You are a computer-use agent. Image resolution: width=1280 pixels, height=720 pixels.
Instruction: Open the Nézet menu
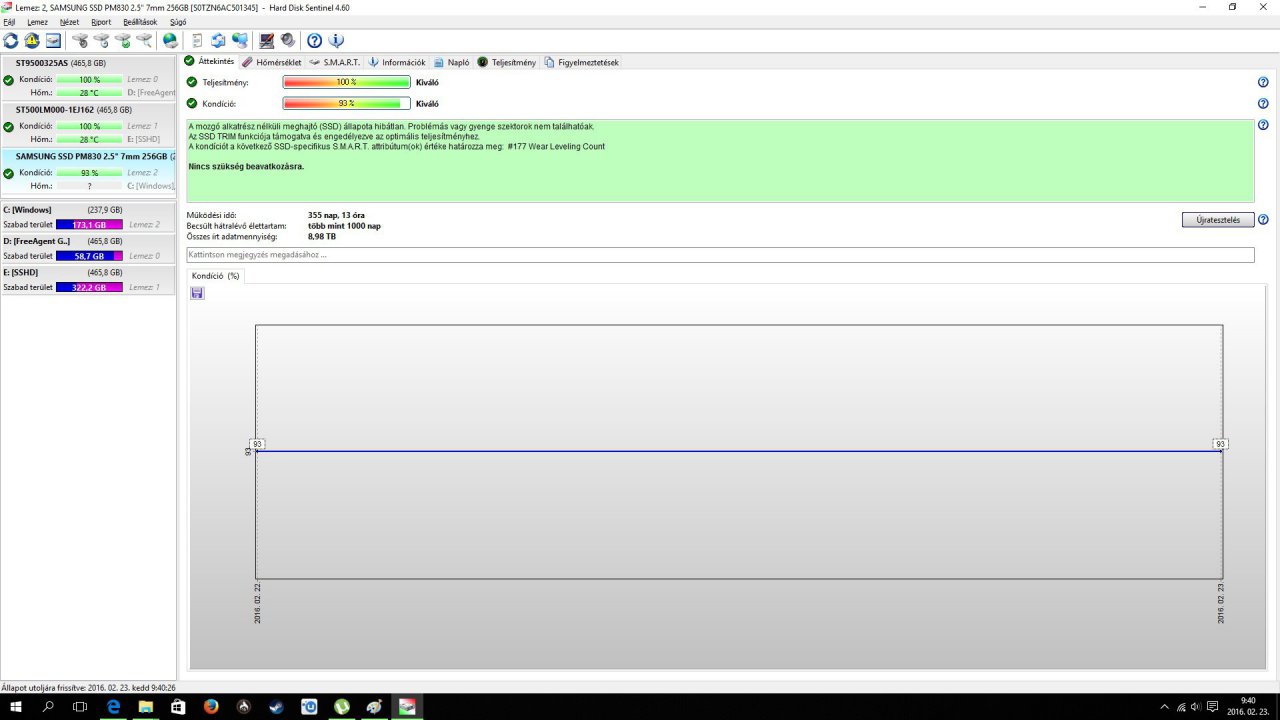click(69, 21)
